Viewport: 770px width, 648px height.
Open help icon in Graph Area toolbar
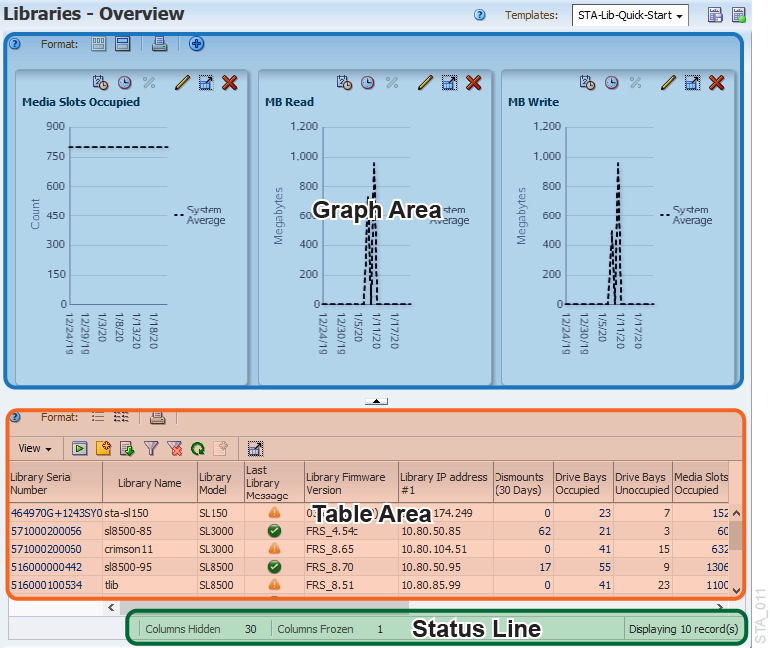point(15,44)
